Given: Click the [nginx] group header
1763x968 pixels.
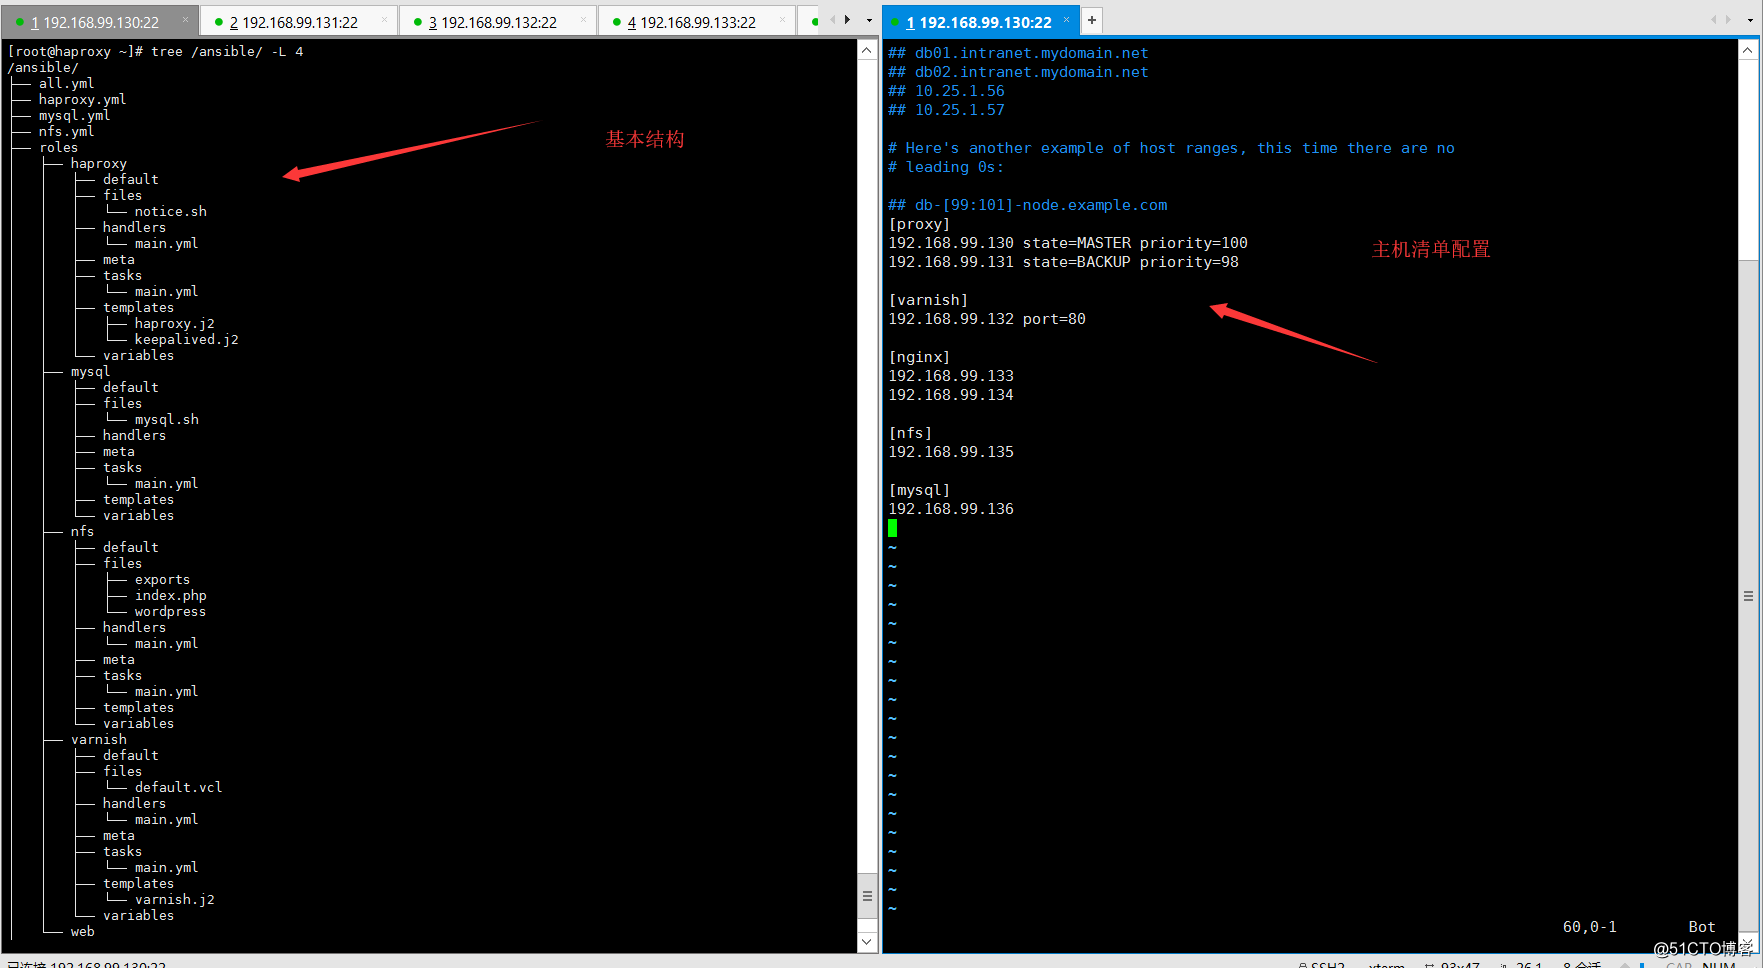Looking at the screenshot, I should [x=919, y=357].
